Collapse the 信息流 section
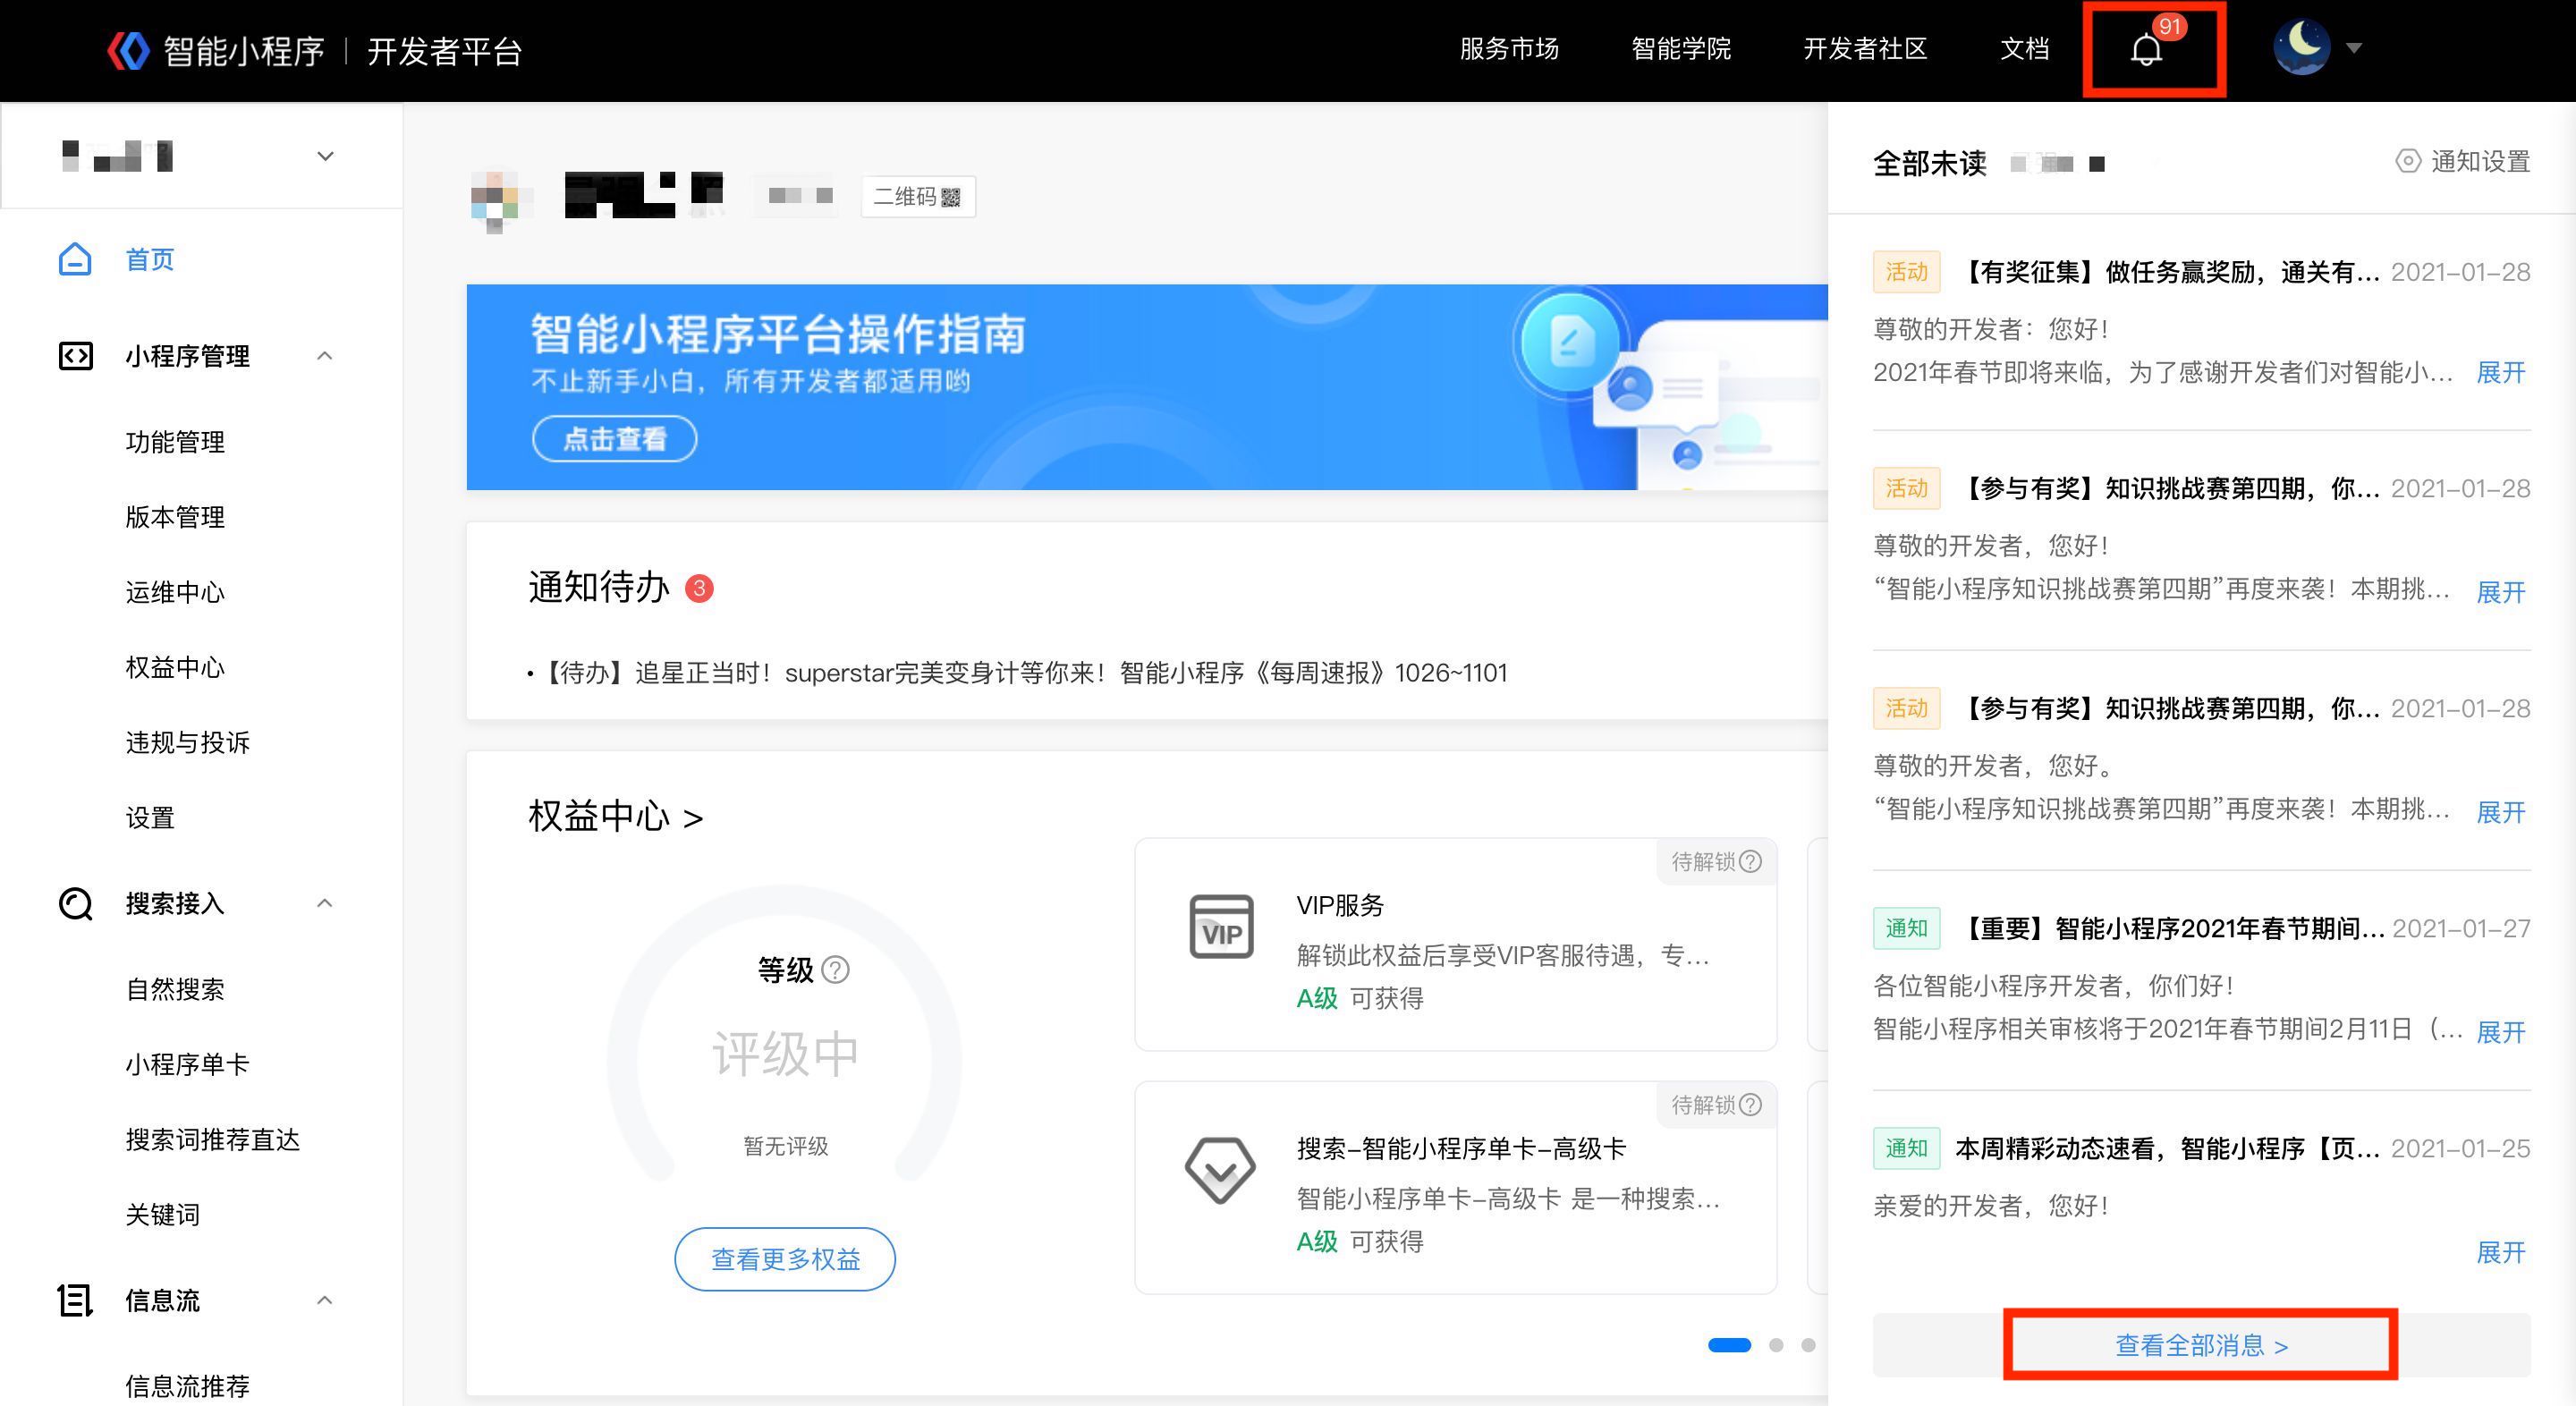The width and height of the screenshot is (2576, 1406). [324, 1300]
